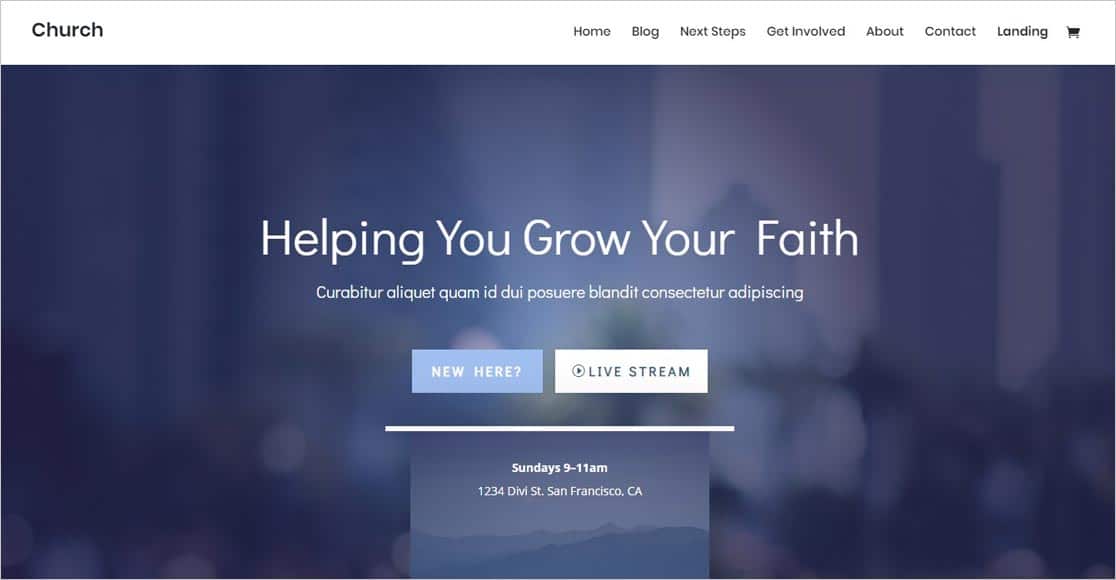Navigate to the About page
This screenshot has width=1116, height=580.
[885, 31]
